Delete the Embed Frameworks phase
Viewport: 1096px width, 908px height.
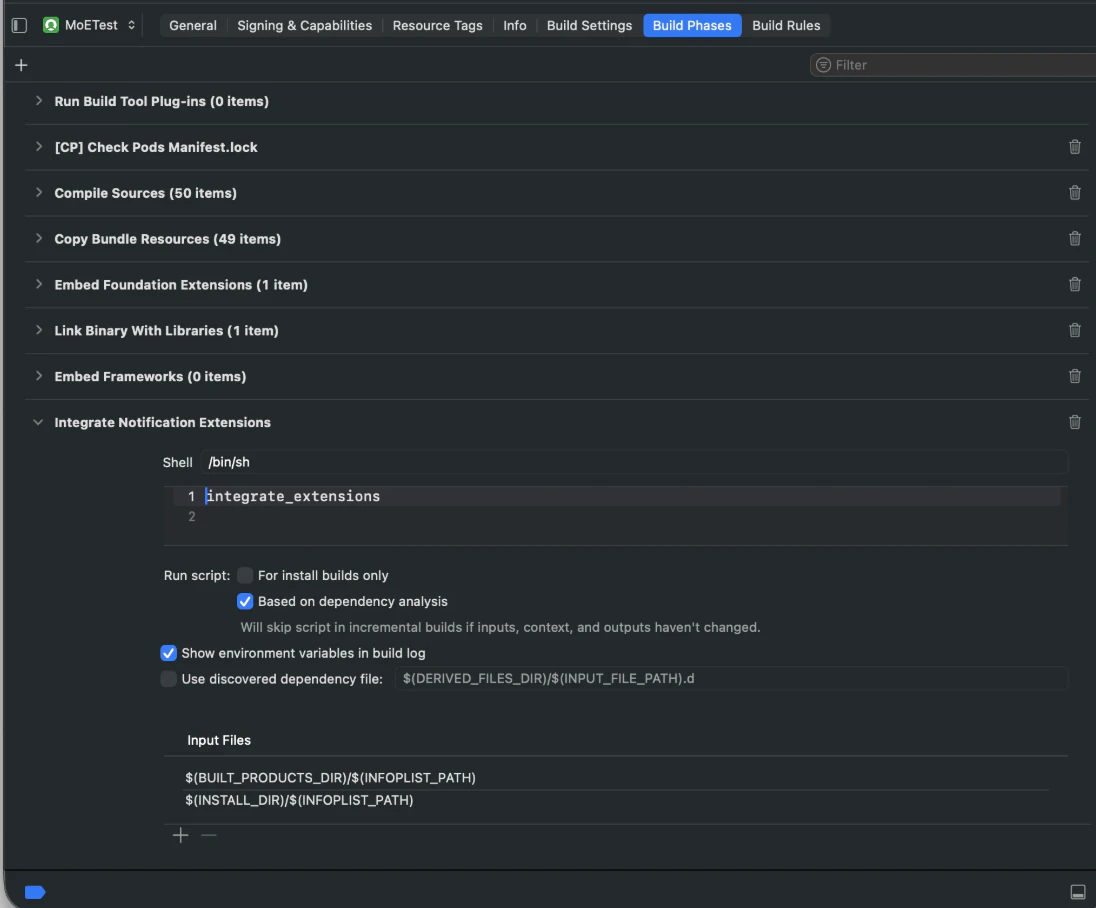(1074, 377)
